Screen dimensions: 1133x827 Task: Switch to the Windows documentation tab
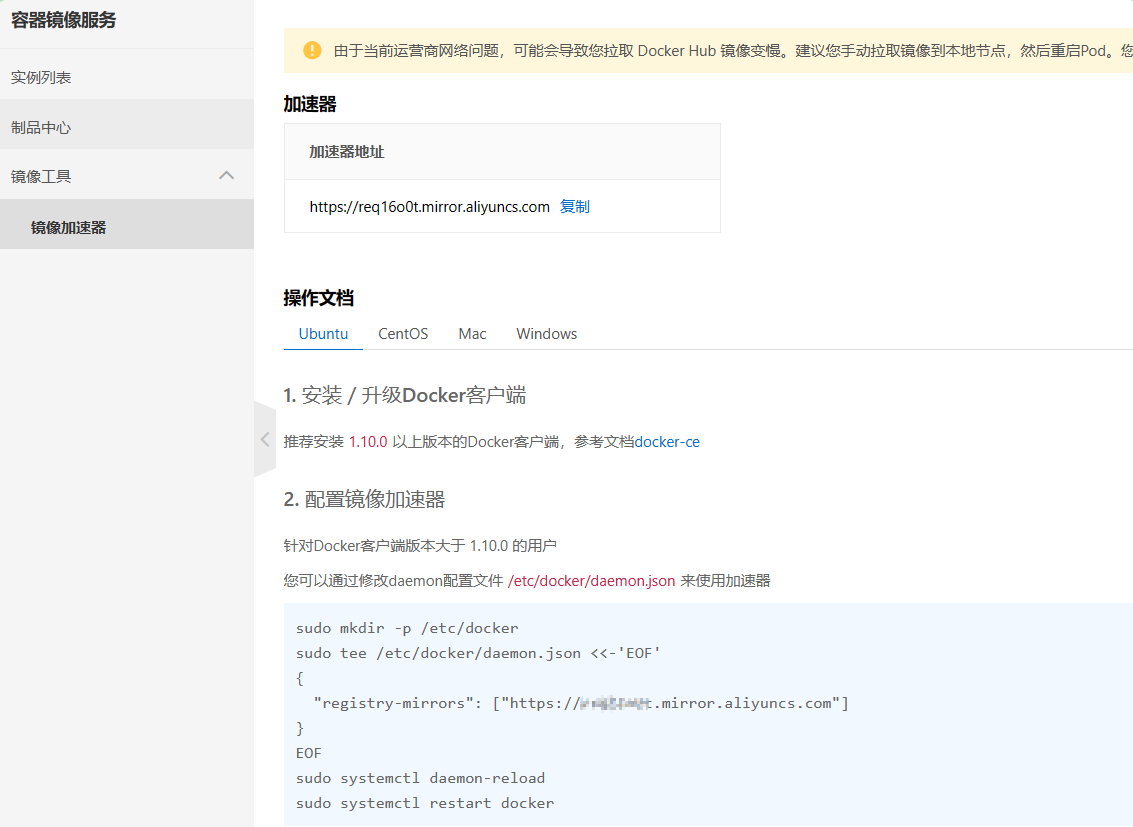pyautogui.click(x=546, y=334)
